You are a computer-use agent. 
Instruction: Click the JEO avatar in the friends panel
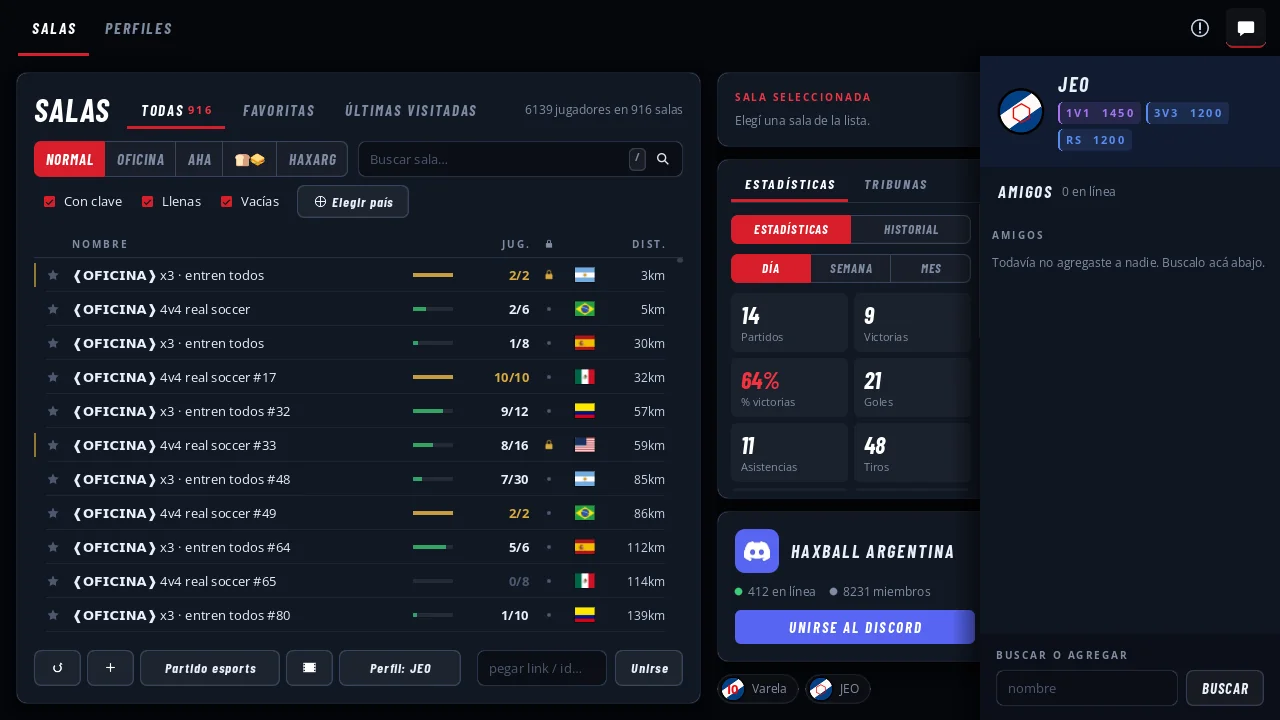coord(1021,112)
